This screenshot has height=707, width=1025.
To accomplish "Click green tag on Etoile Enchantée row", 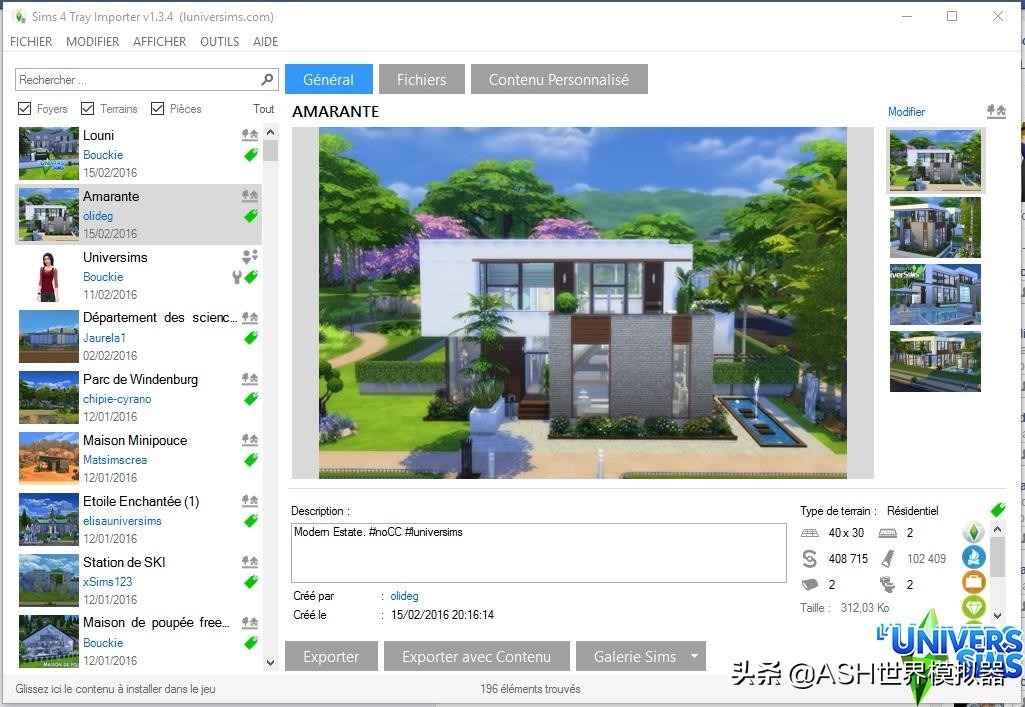I will point(251,521).
